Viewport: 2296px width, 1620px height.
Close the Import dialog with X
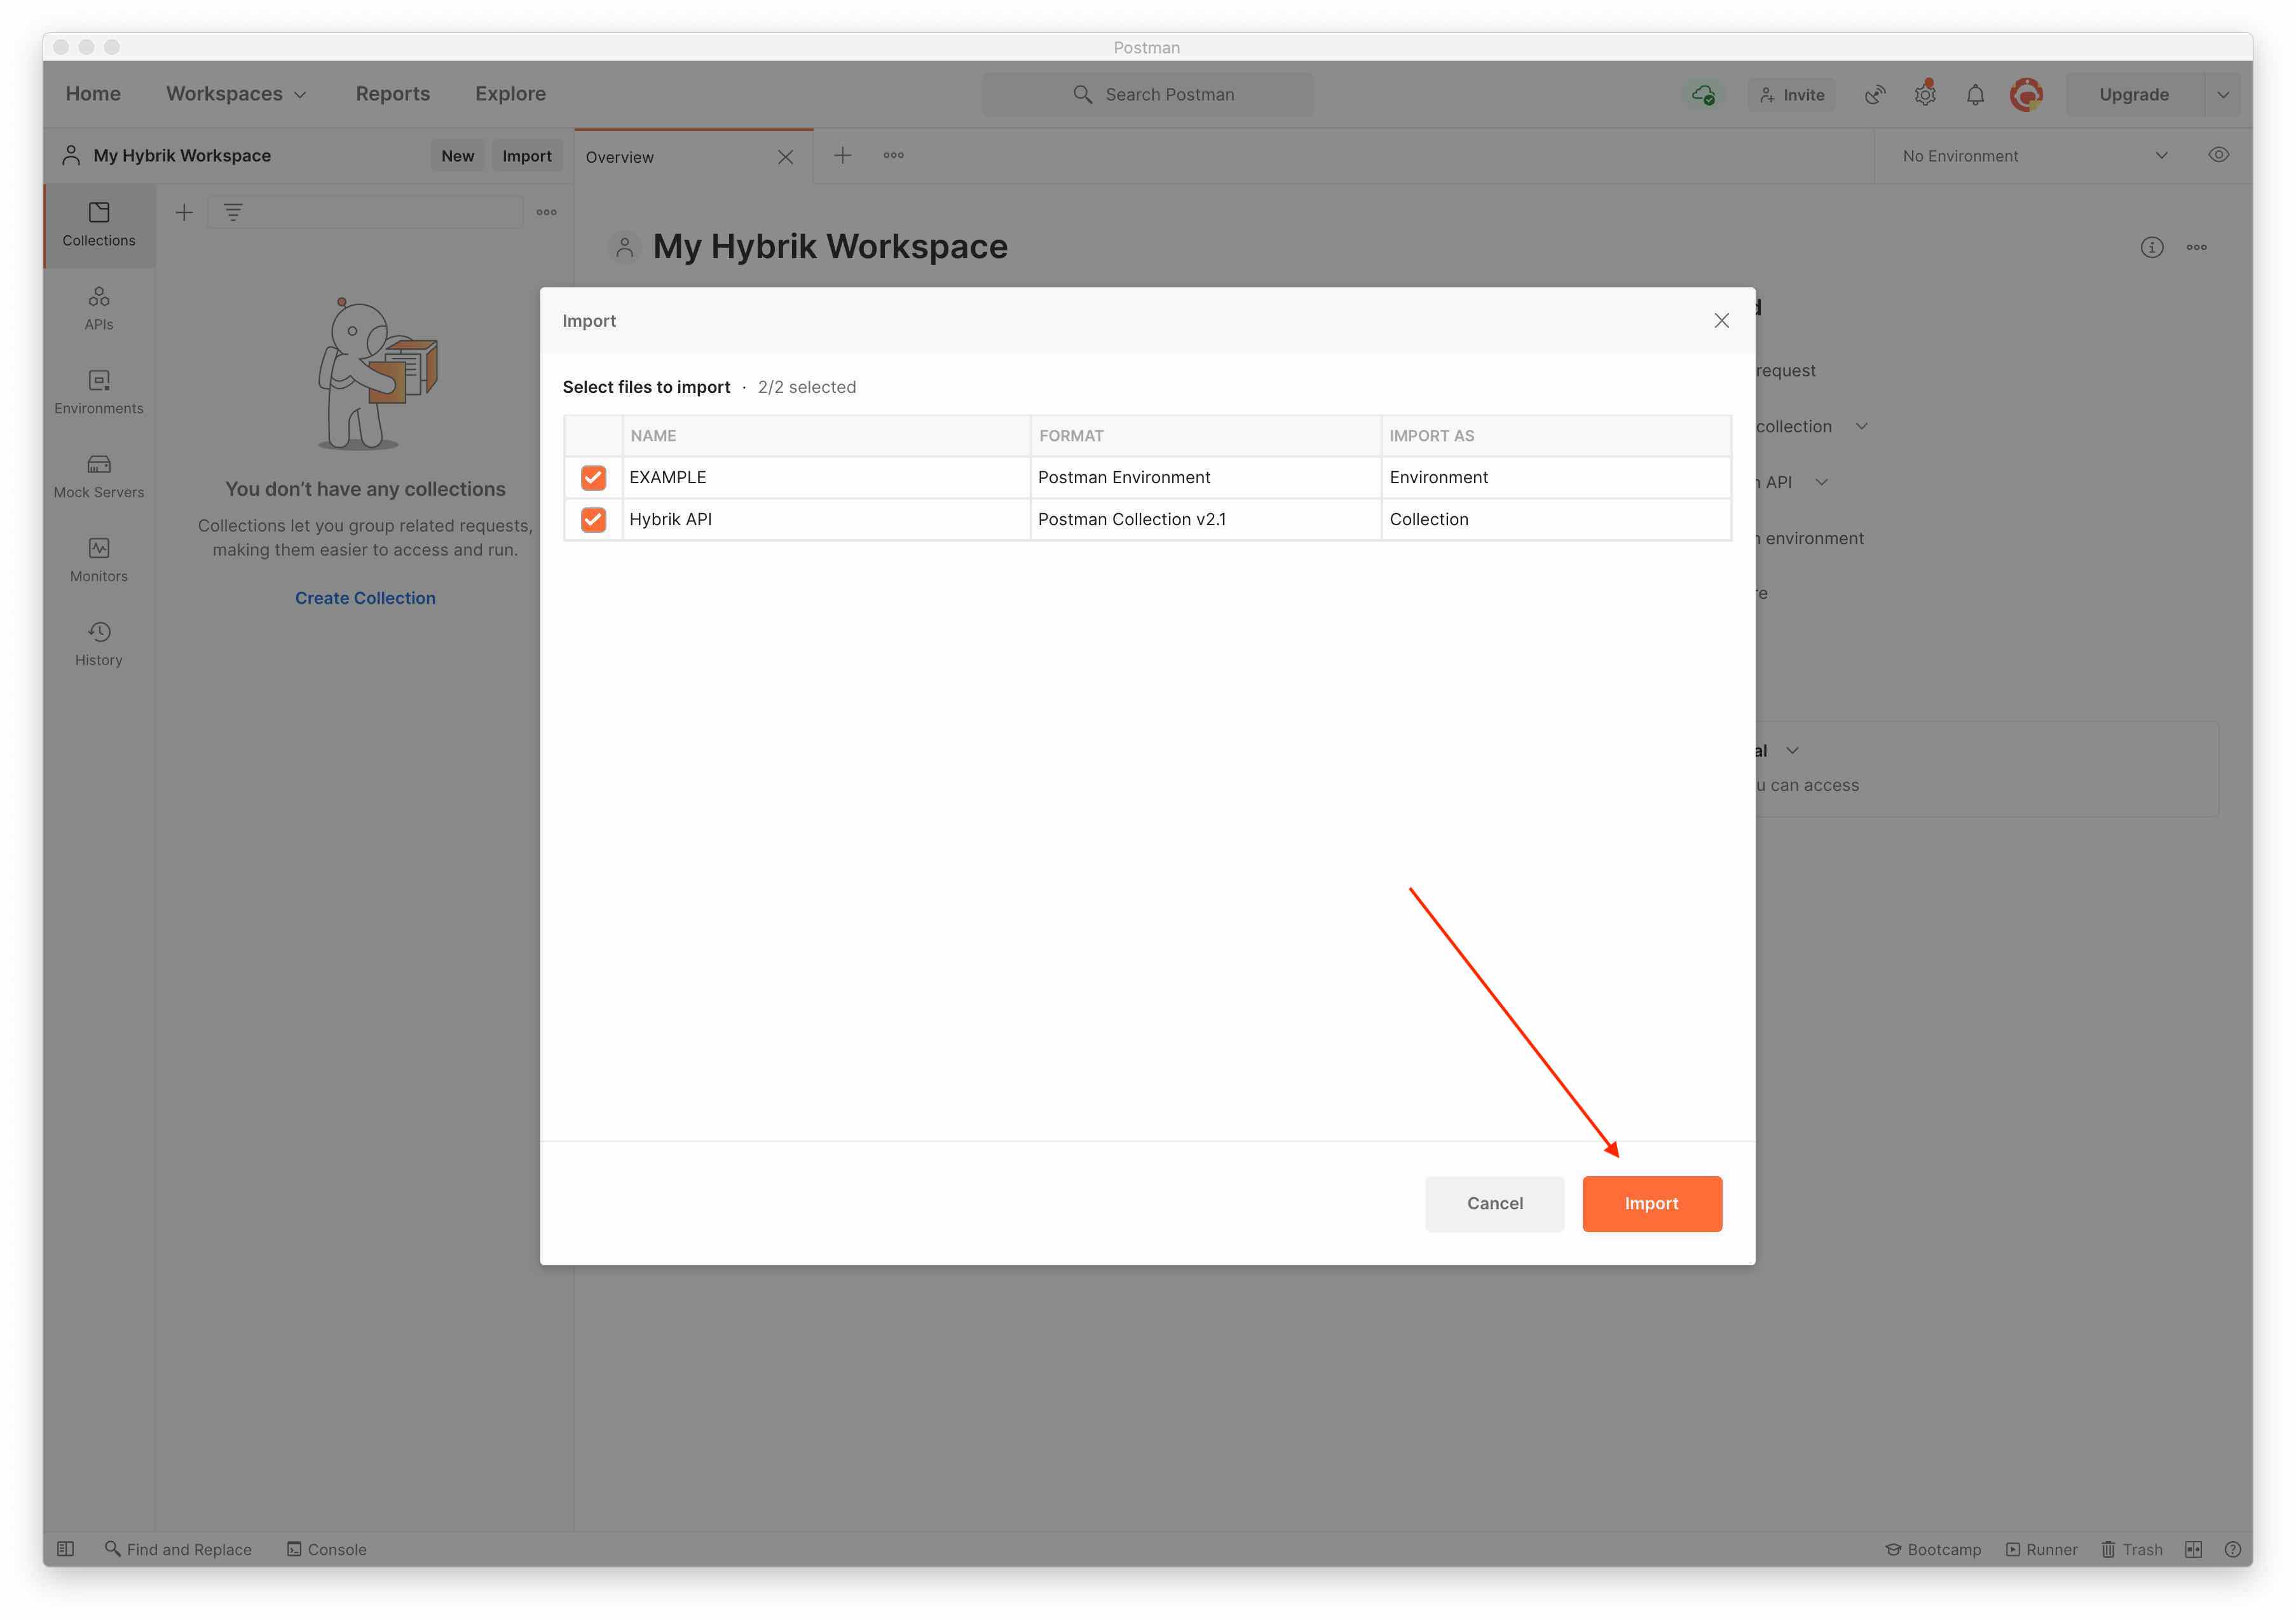click(x=1722, y=321)
